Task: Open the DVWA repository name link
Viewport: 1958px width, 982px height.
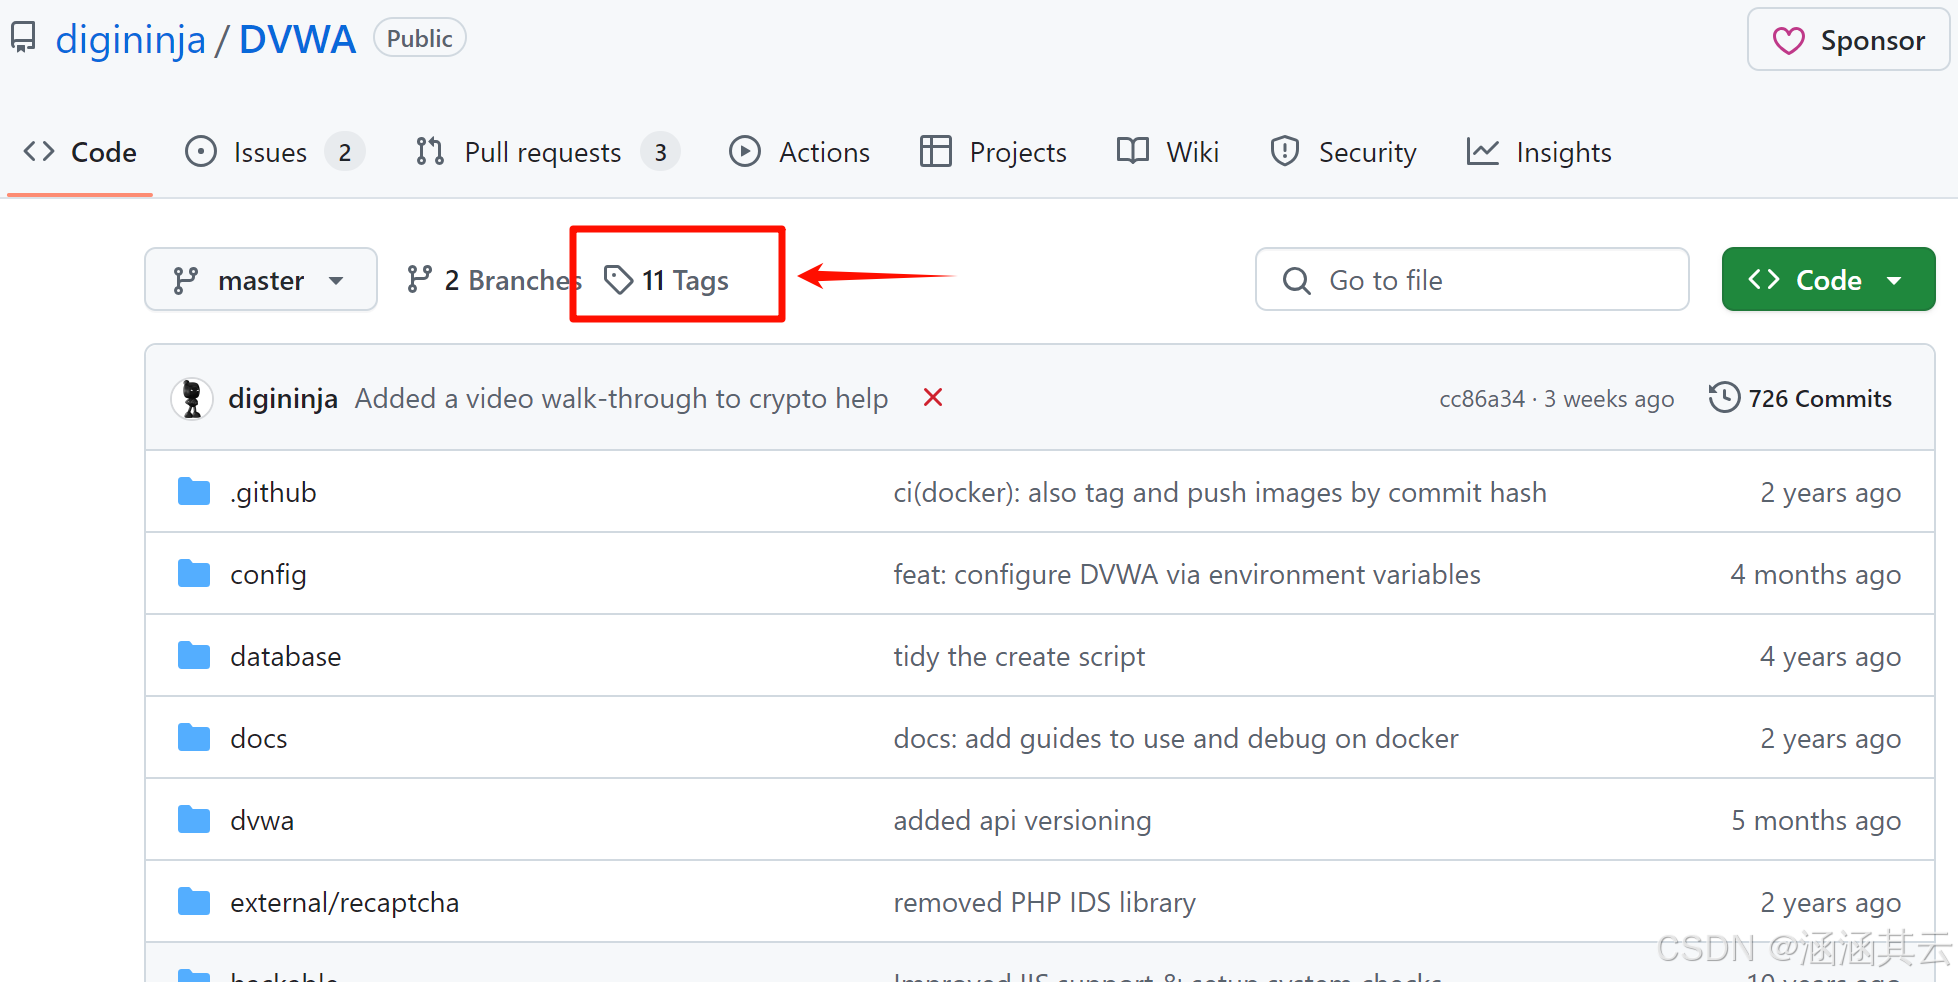Action: tap(297, 40)
